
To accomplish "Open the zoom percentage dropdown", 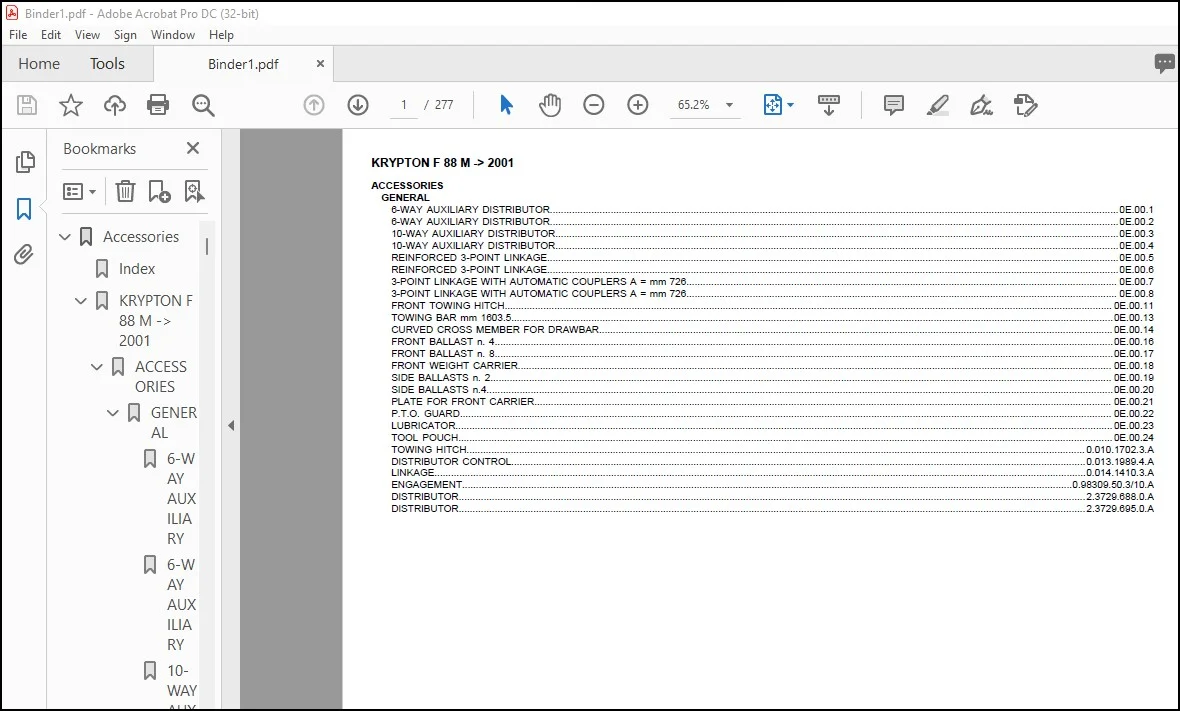I will (729, 105).
